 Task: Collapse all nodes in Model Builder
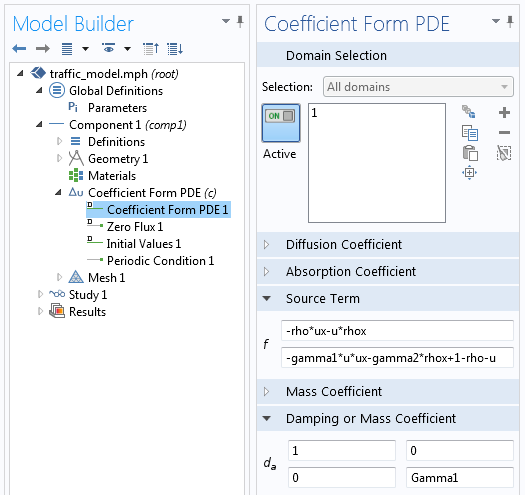tap(151, 49)
